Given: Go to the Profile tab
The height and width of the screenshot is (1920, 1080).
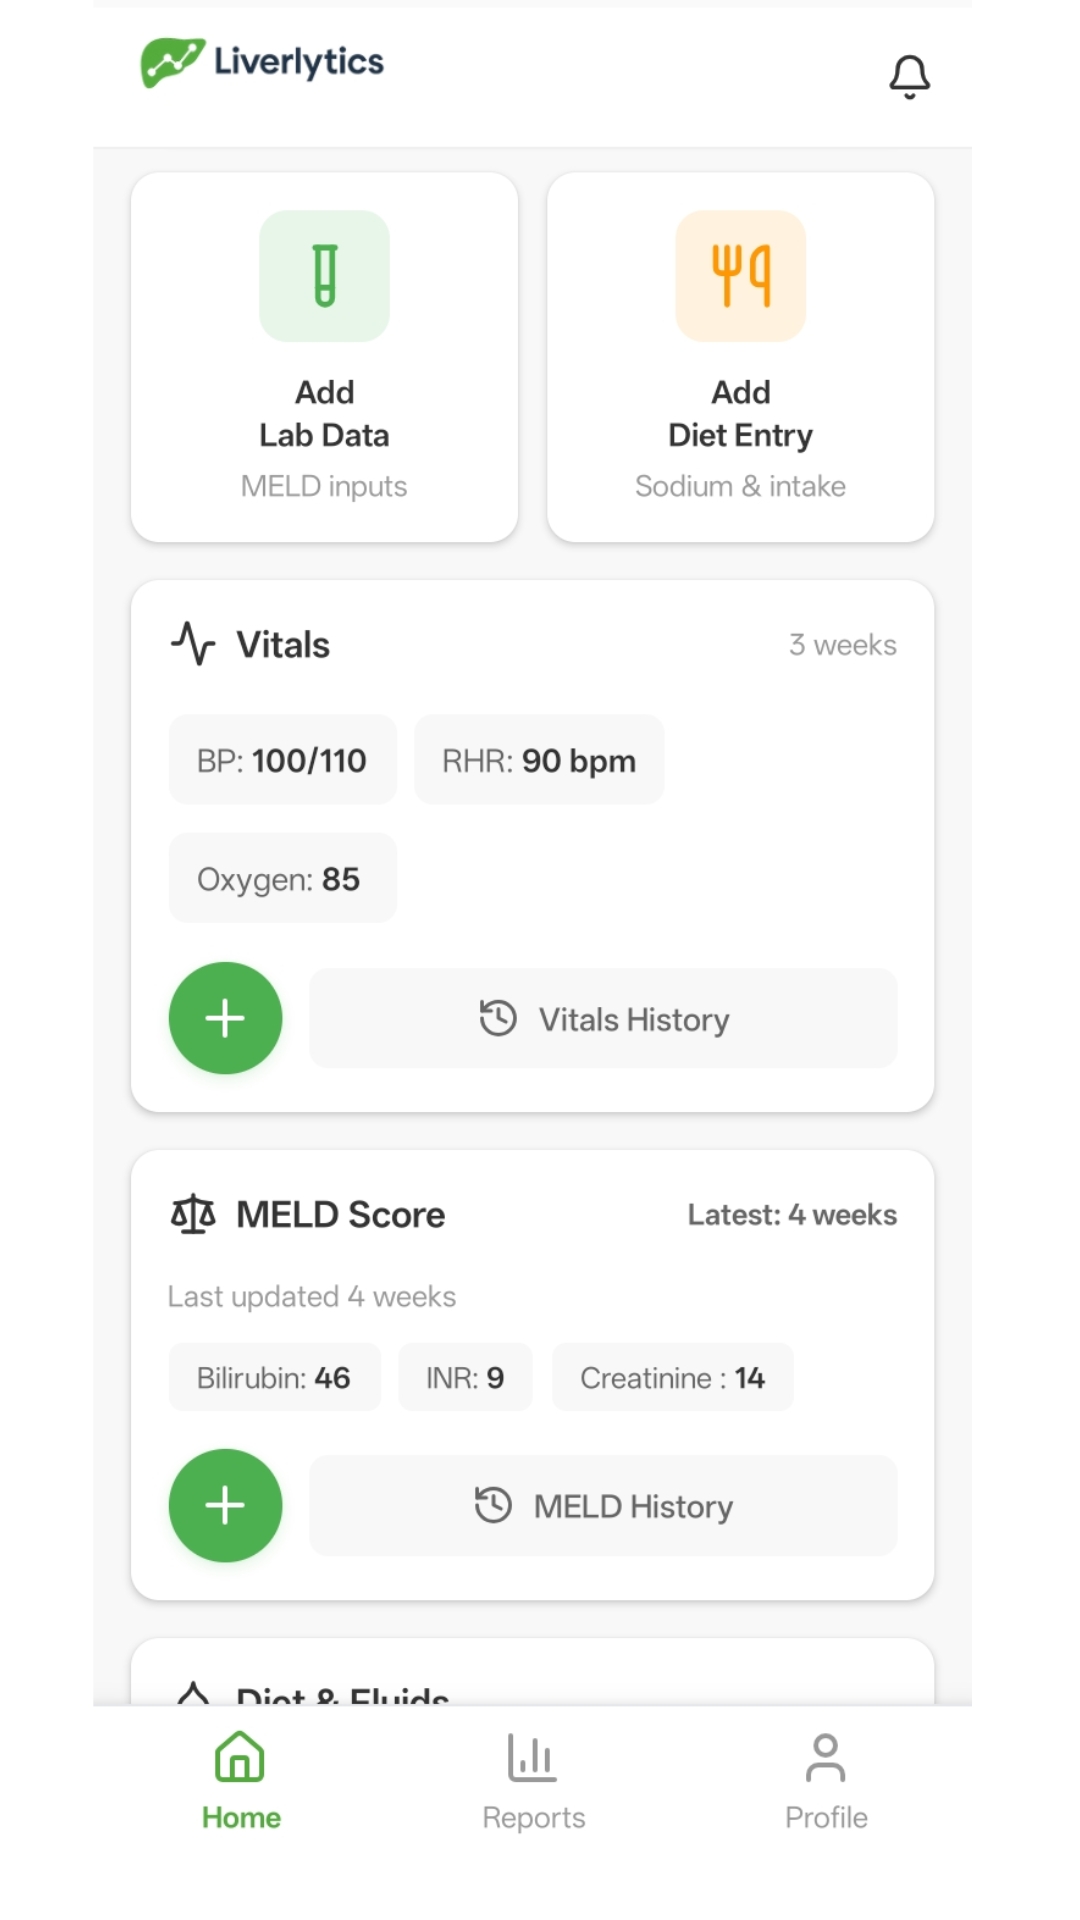Looking at the screenshot, I should point(826,1782).
